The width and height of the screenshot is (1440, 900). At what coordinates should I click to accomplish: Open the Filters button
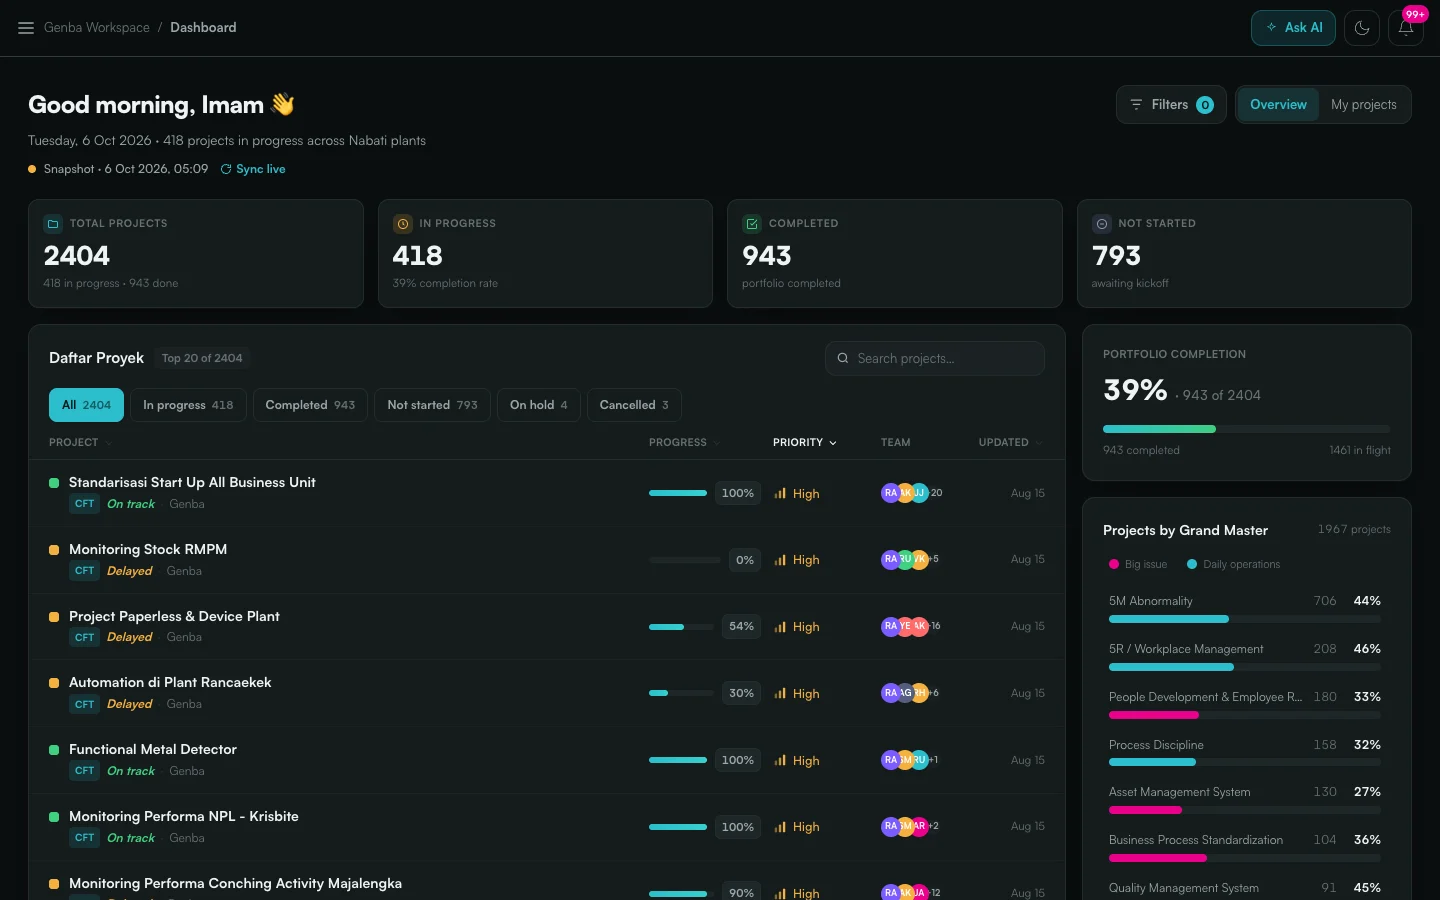tap(1171, 105)
